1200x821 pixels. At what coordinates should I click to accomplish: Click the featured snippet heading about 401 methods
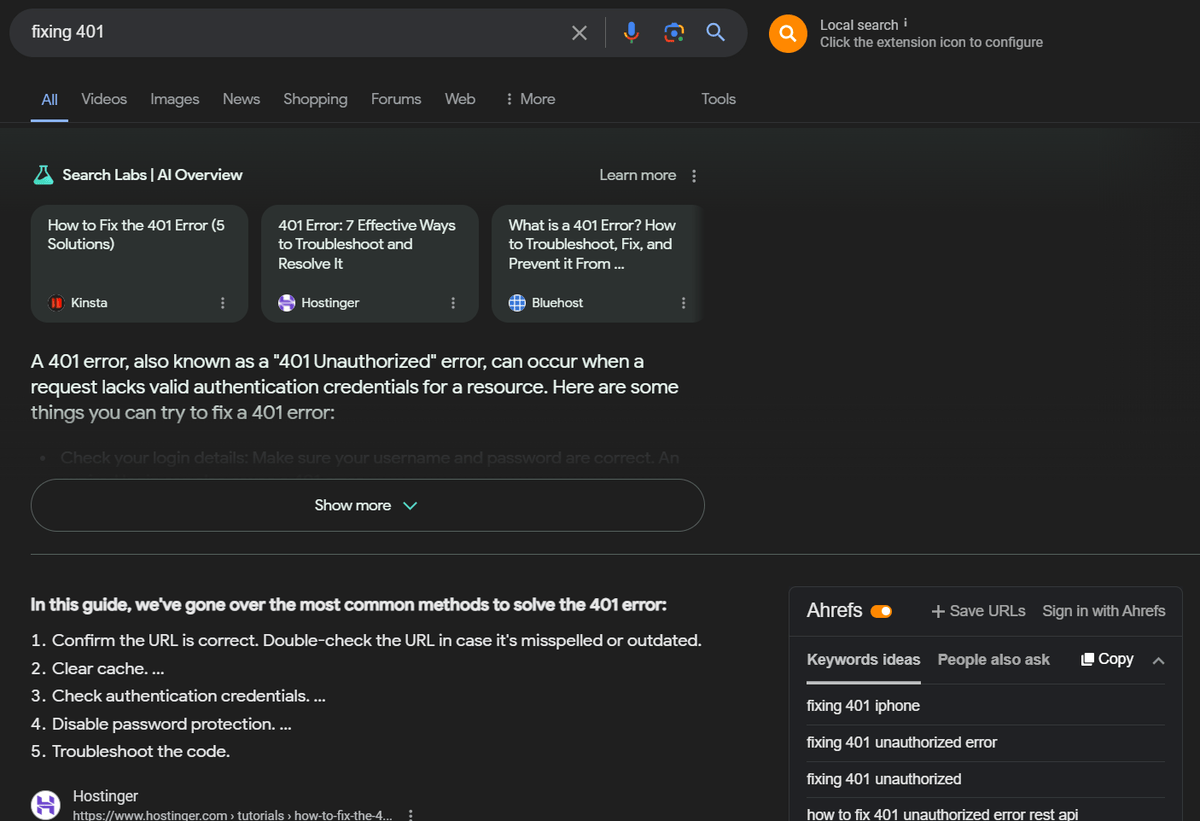(348, 605)
